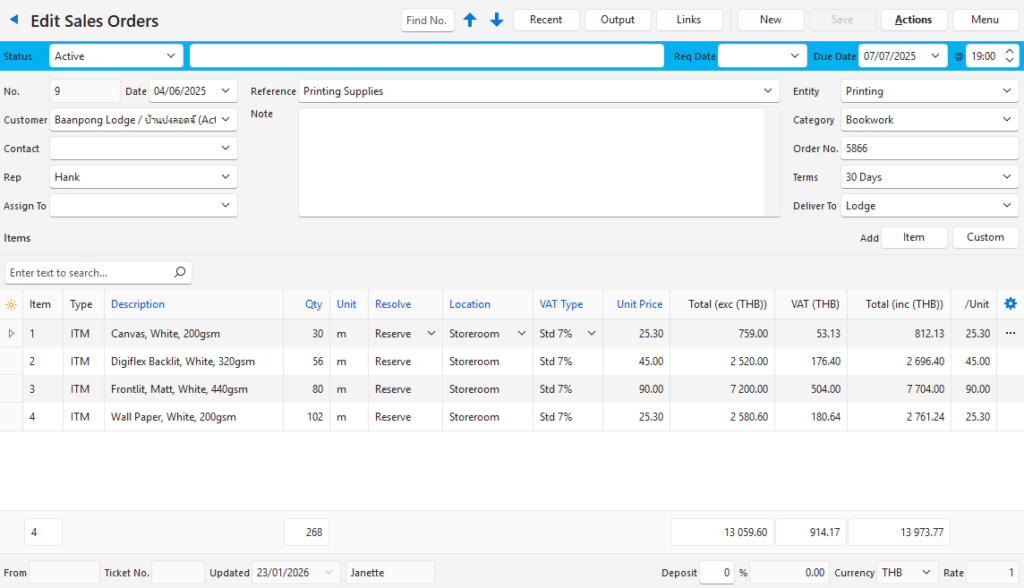Image resolution: width=1024 pixels, height=588 pixels.
Task: Click the Order No. input field
Action: (929, 148)
